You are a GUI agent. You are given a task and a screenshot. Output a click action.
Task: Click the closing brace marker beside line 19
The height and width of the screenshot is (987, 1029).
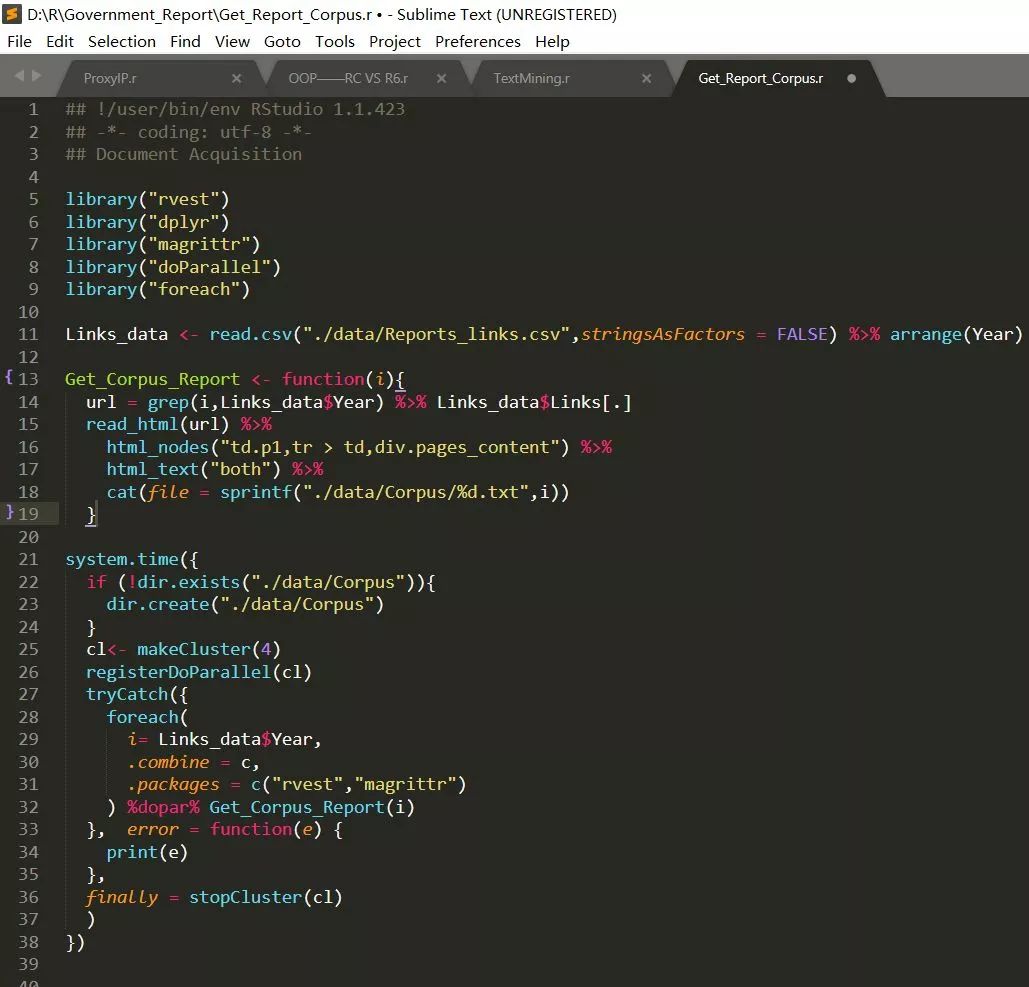[9, 512]
